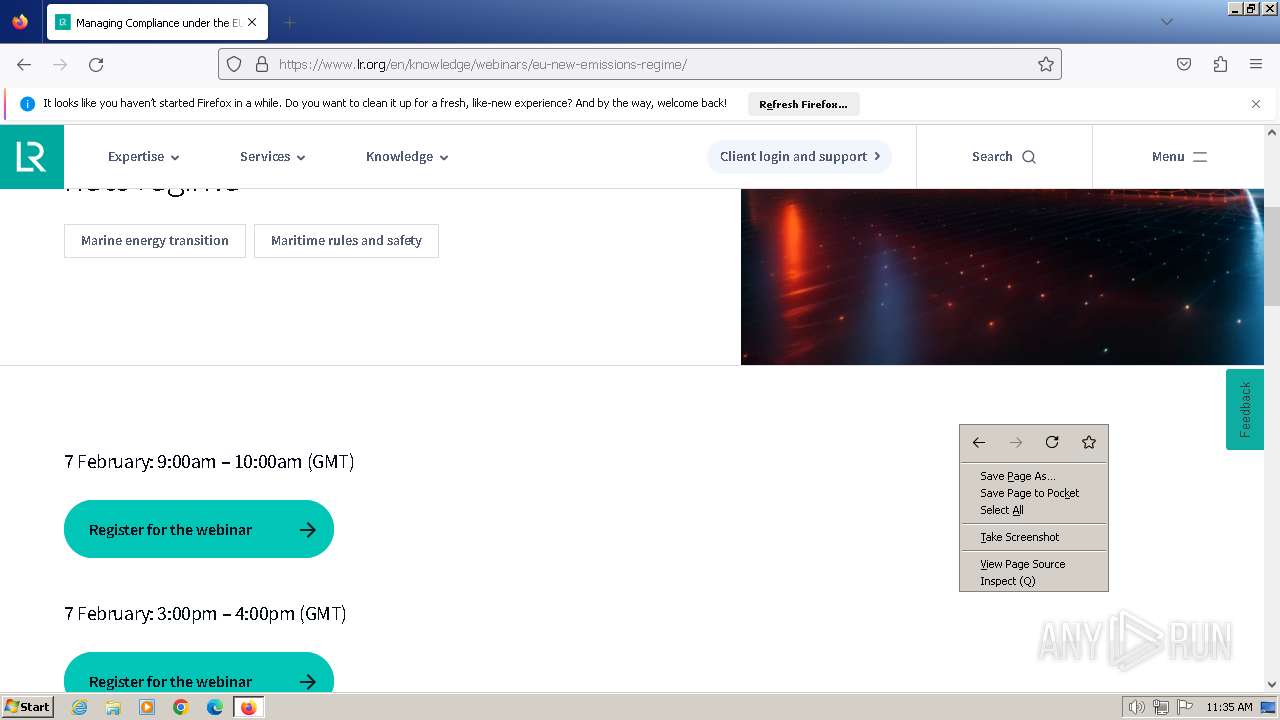
Task: Launch Chrome from the taskbar
Action: click(x=181, y=707)
